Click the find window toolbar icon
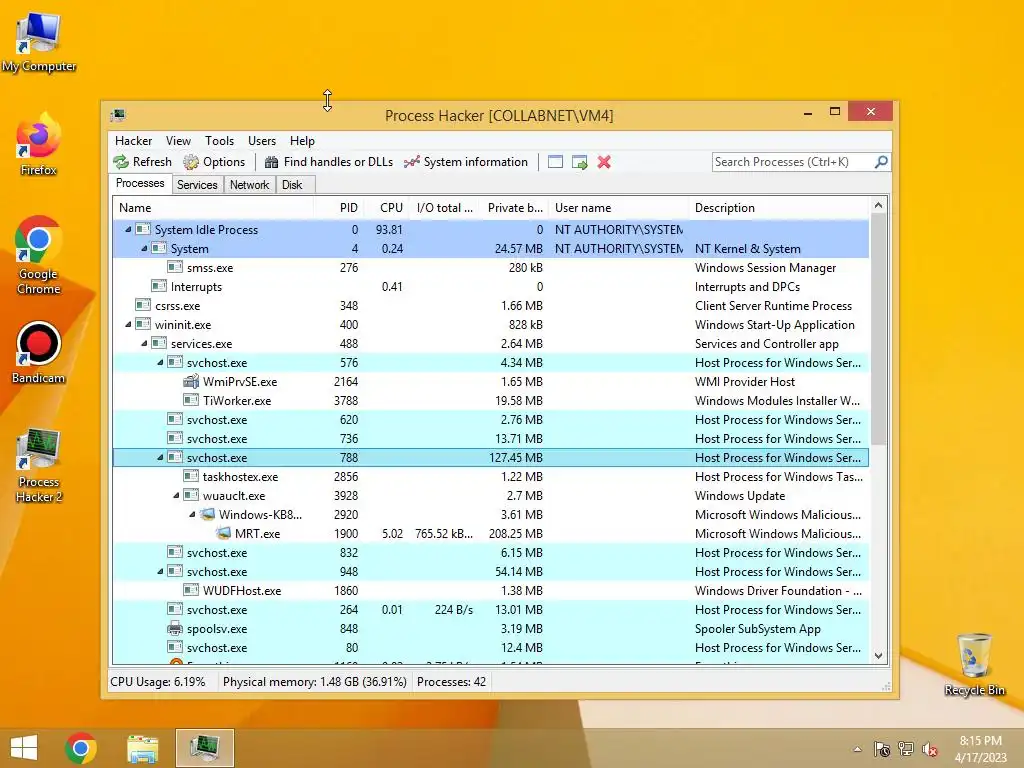 pos(555,162)
